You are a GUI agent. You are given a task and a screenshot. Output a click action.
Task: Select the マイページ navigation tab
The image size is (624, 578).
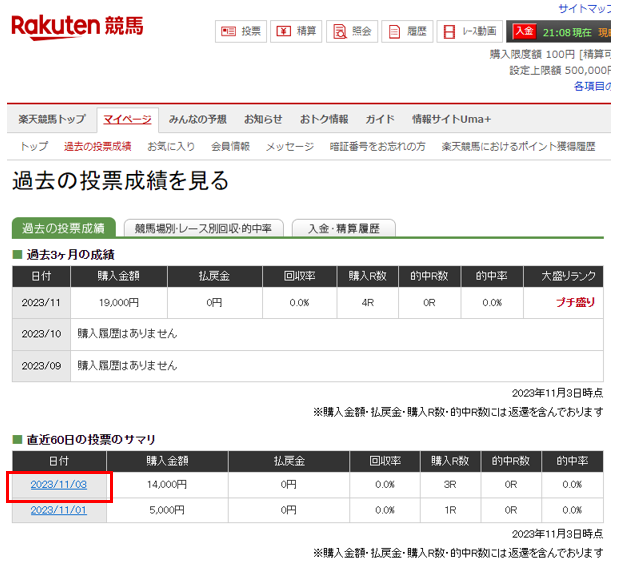(127, 119)
